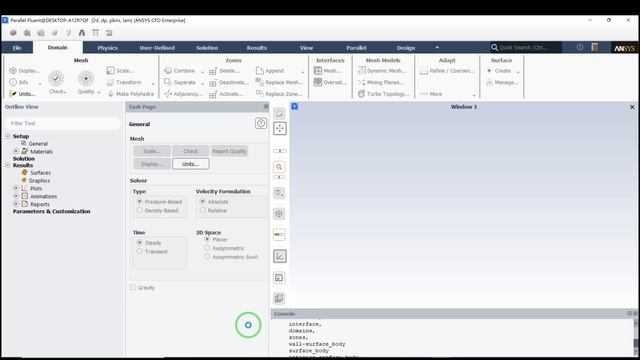Click Activate zones icon

point(213,95)
